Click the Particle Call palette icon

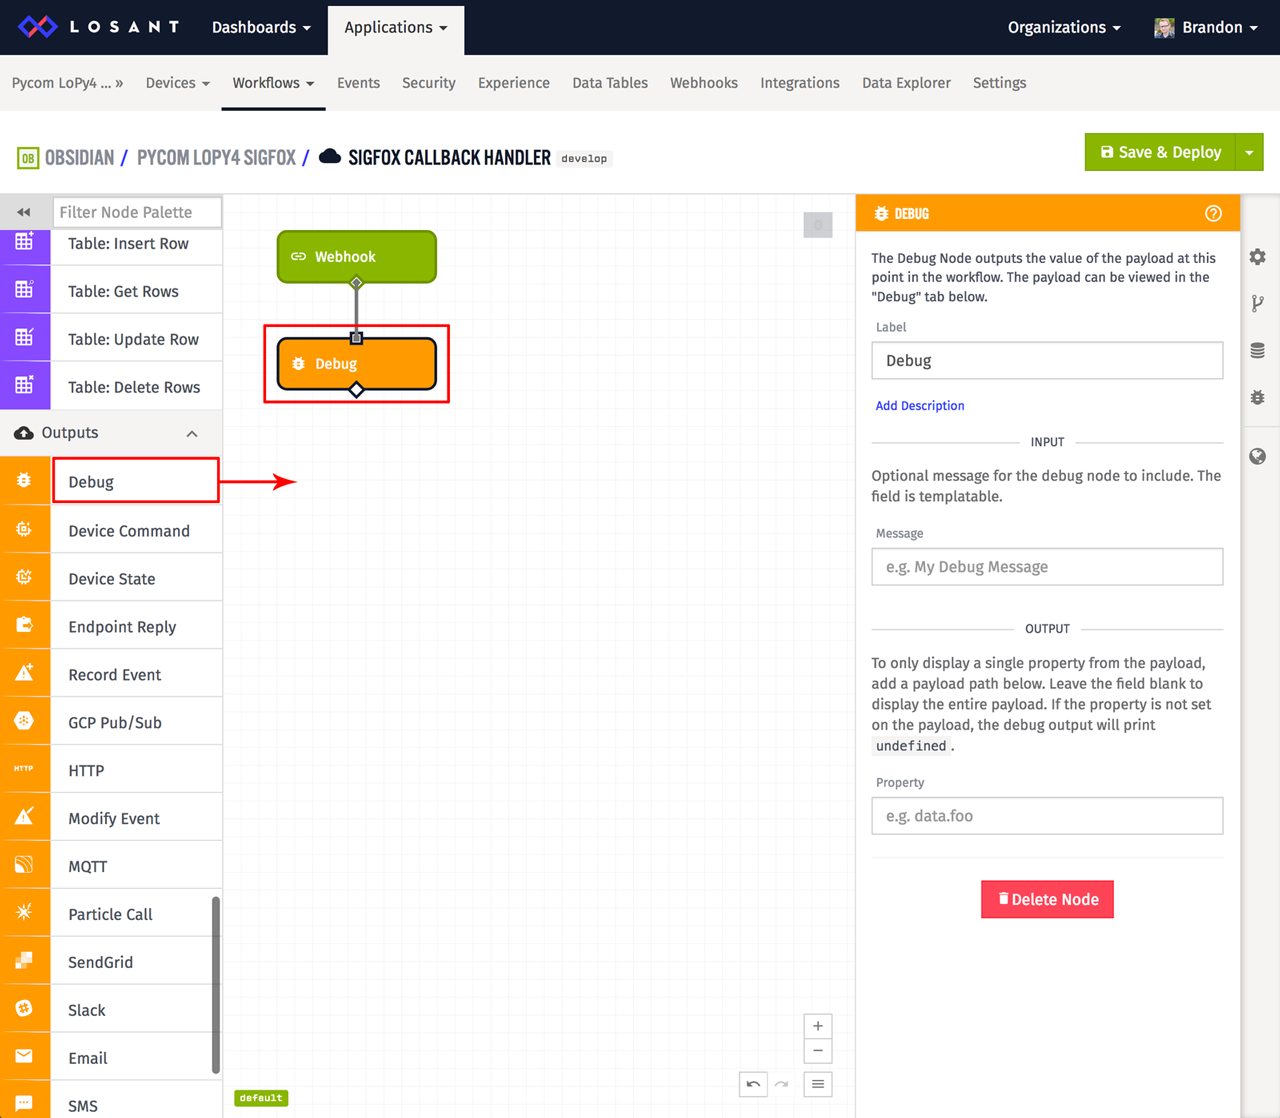[x=24, y=913]
